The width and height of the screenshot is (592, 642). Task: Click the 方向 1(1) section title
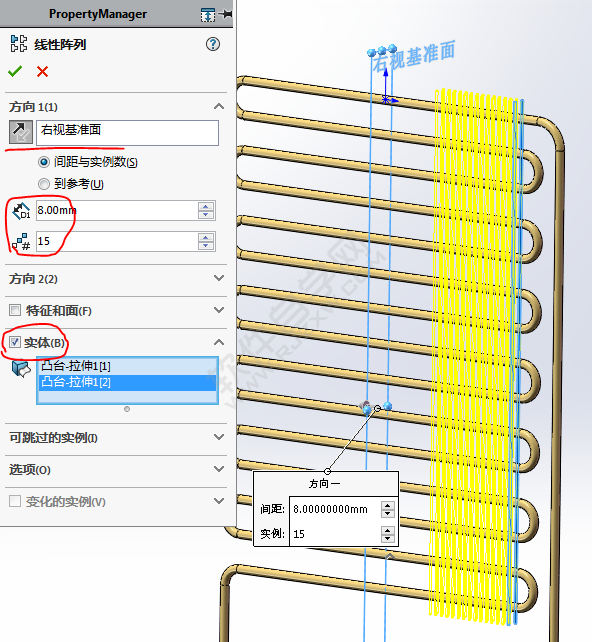34,107
